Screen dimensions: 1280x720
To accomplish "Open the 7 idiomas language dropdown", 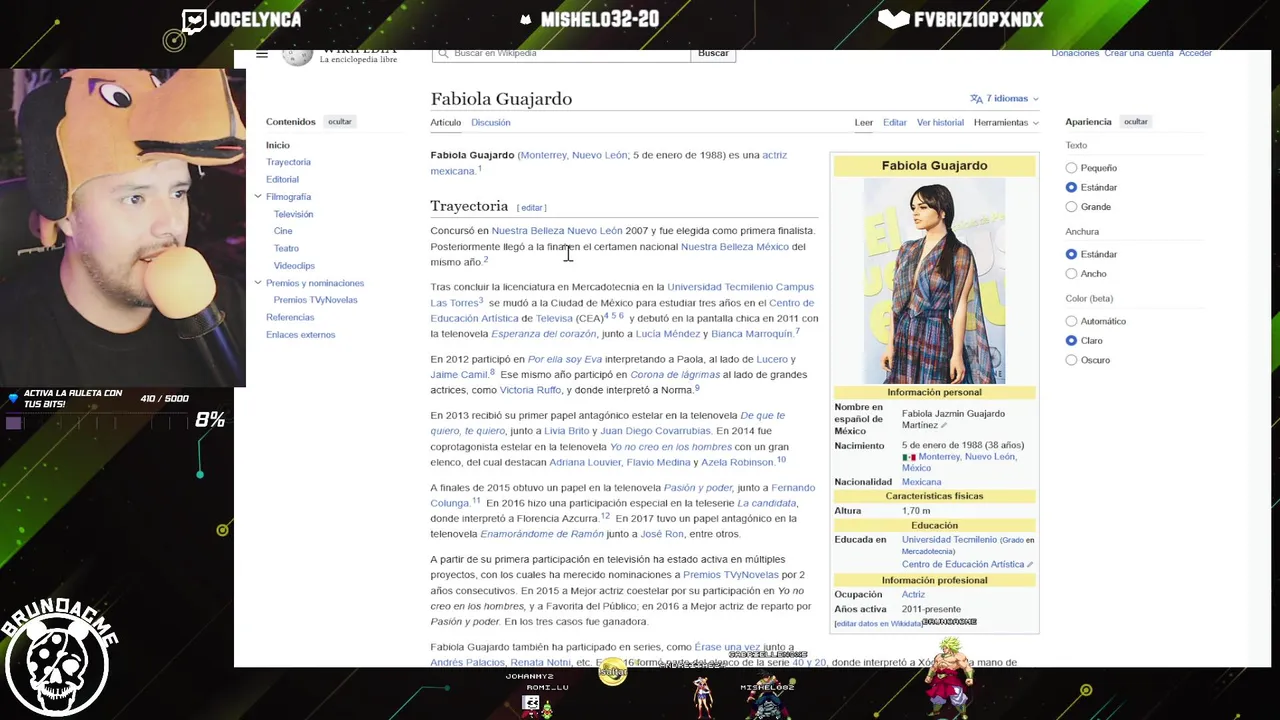I will coord(1005,99).
